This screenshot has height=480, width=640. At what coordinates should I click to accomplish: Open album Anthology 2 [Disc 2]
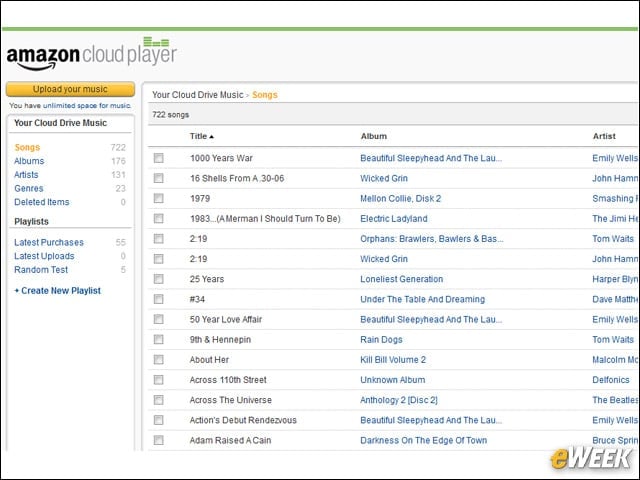point(399,400)
